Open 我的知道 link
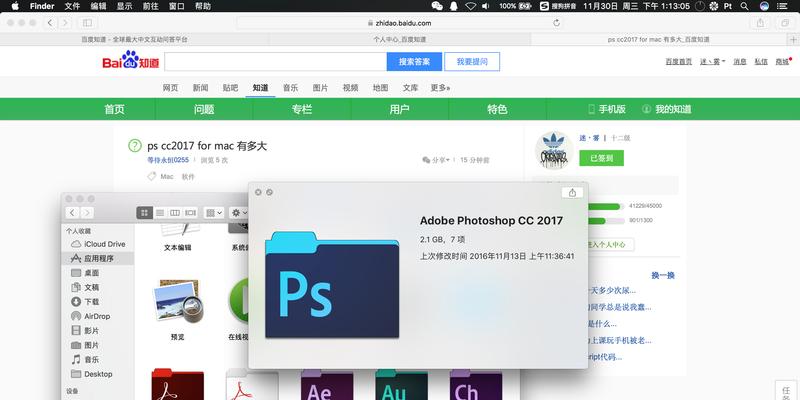800x400 pixels. [x=667, y=109]
